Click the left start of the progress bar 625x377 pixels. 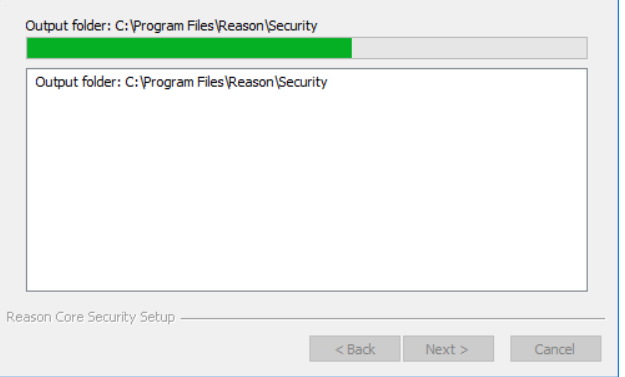tap(29, 48)
